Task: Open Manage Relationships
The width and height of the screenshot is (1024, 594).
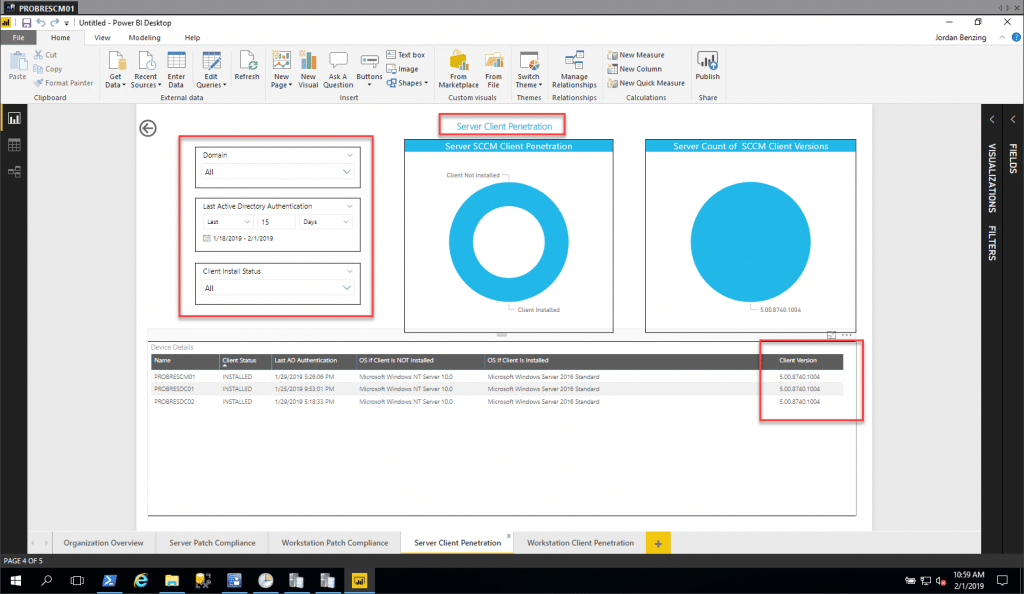Action: pyautogui.click(x=574, y=70)
